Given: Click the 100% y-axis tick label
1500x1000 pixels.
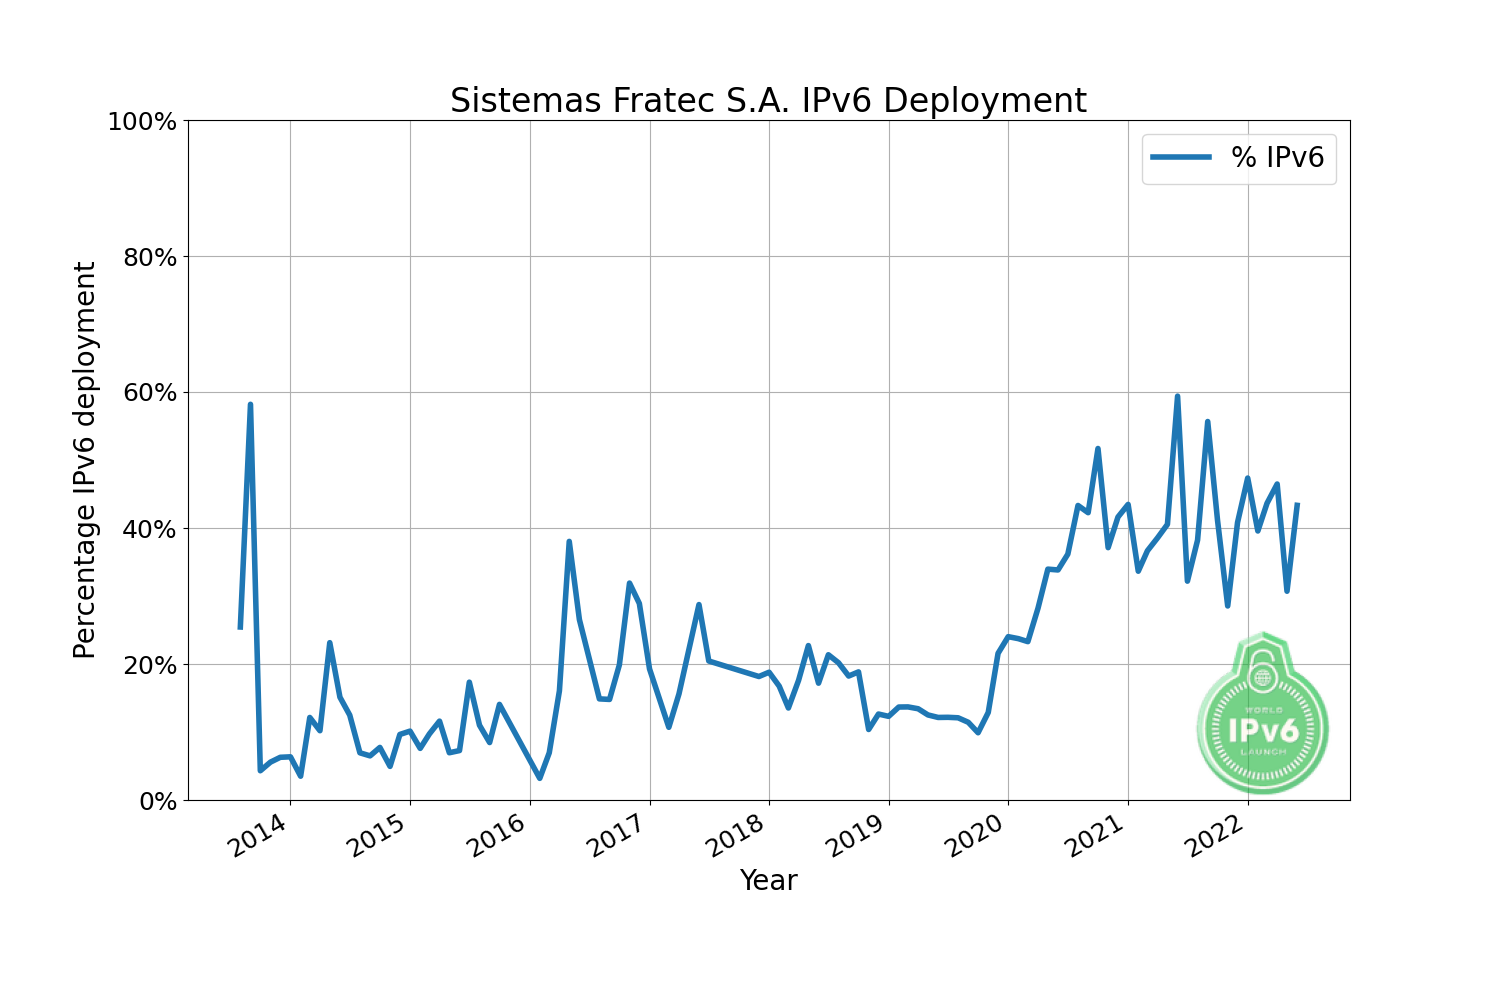Looking at the screenshot, I should [141, 122].
